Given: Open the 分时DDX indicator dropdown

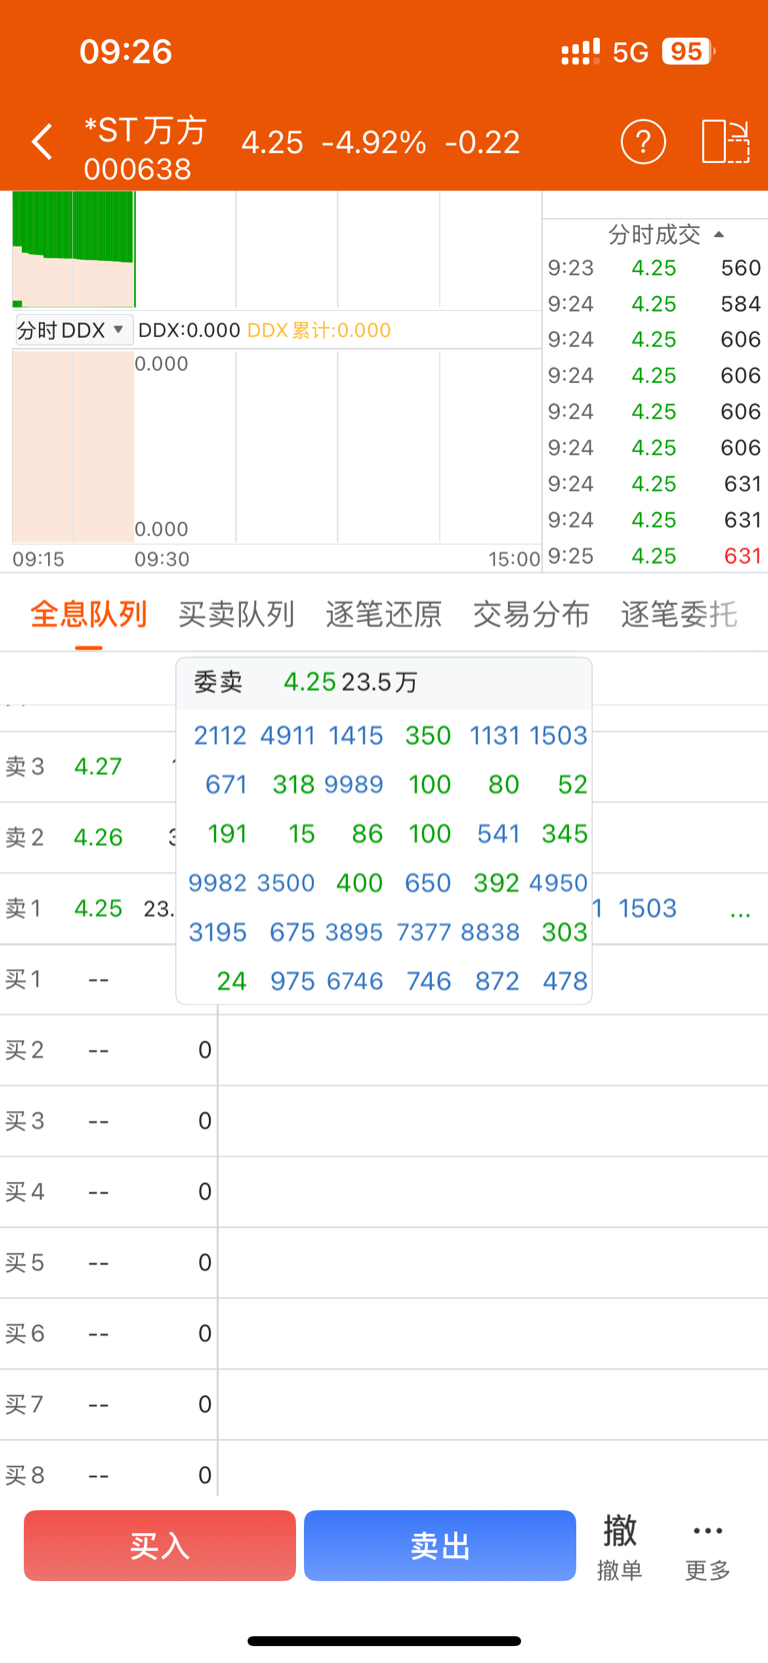Looking at the screenshot, I should (73, 330).
